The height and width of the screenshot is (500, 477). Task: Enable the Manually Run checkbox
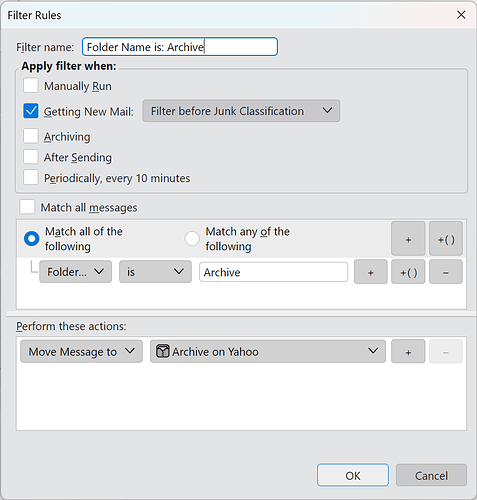(31, 85)
